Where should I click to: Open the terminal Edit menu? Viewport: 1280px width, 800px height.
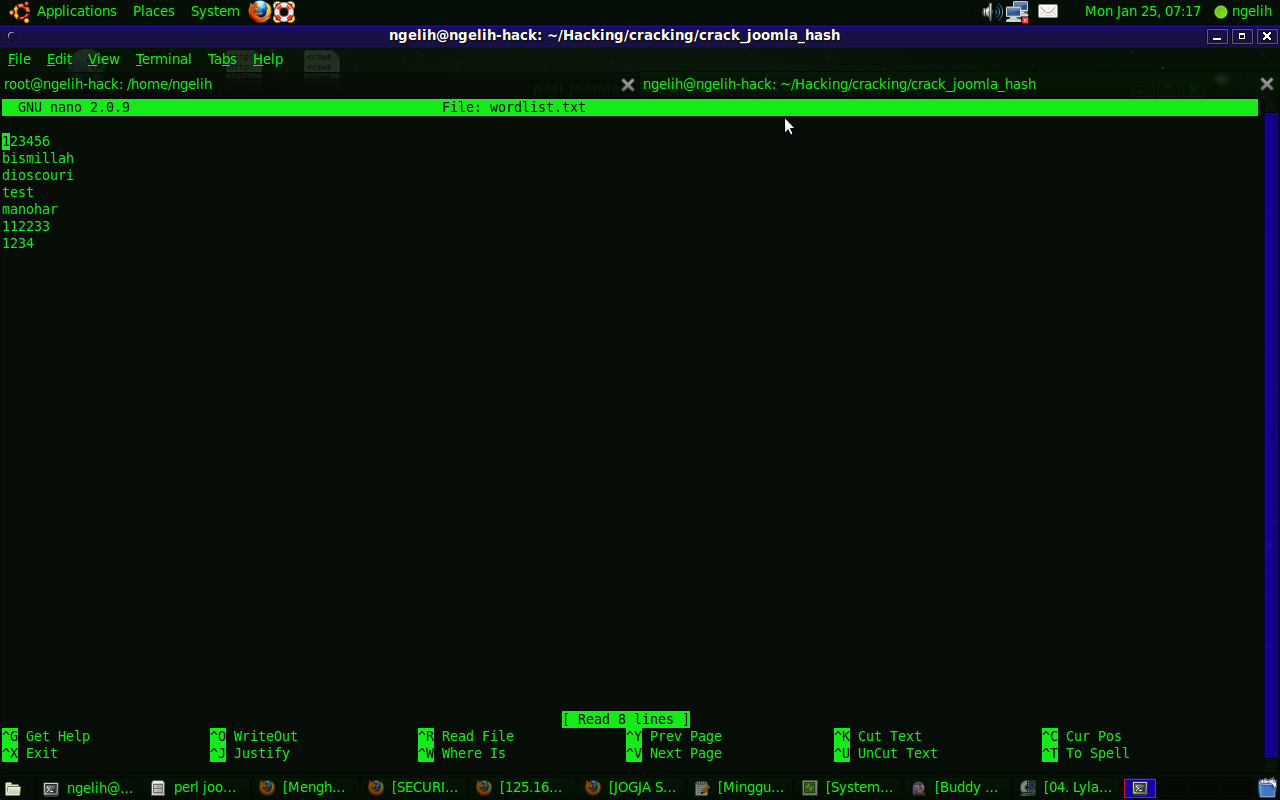[59, 59]
